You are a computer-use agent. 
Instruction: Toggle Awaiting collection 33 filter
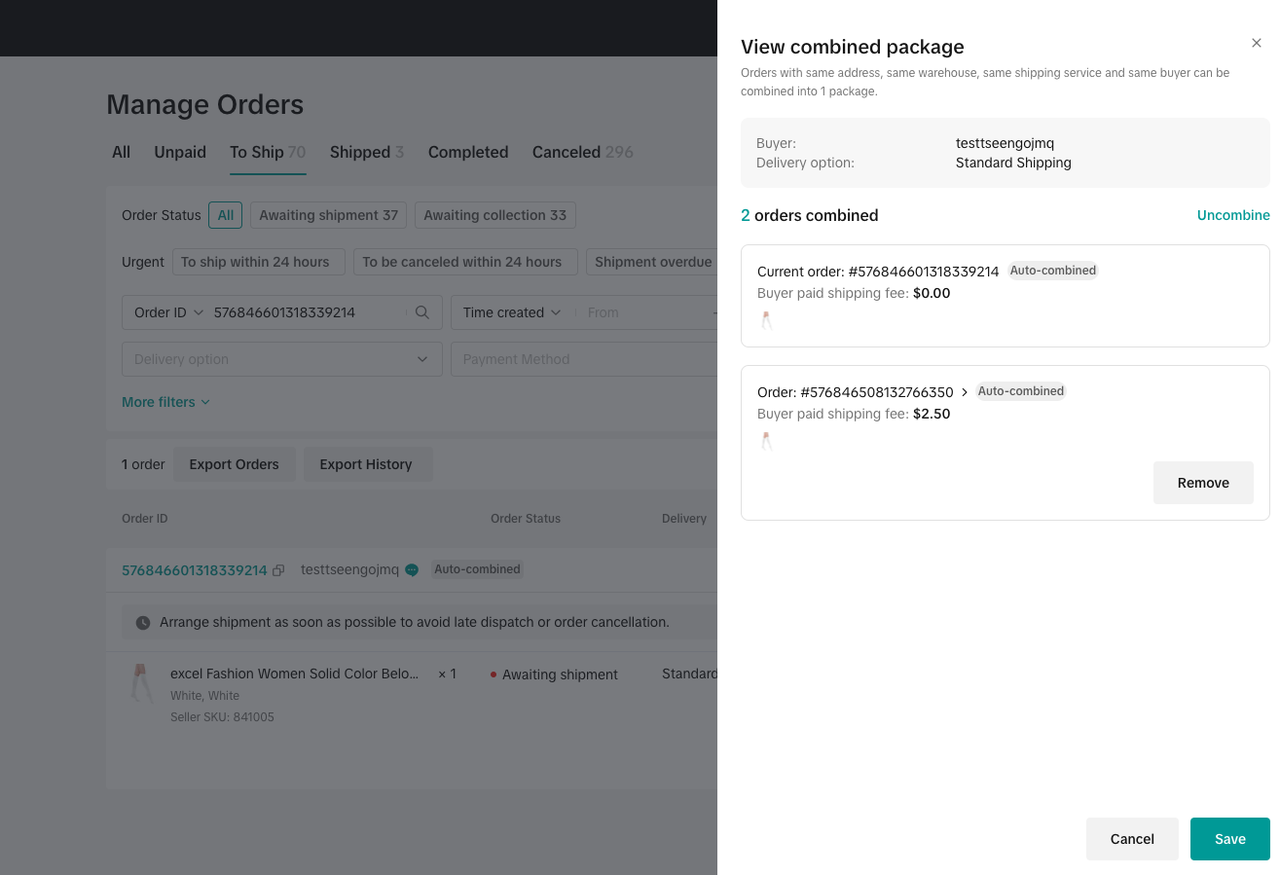(494, 215)
